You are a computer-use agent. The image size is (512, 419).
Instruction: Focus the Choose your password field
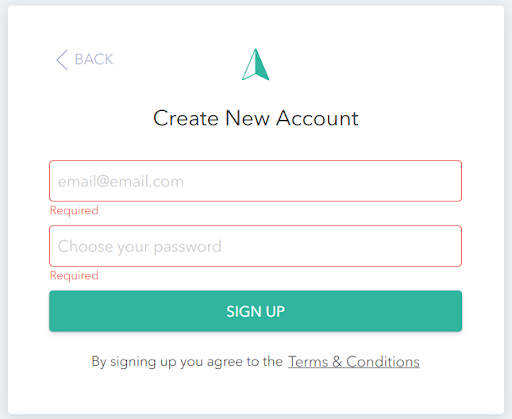(x=255, y=246)
